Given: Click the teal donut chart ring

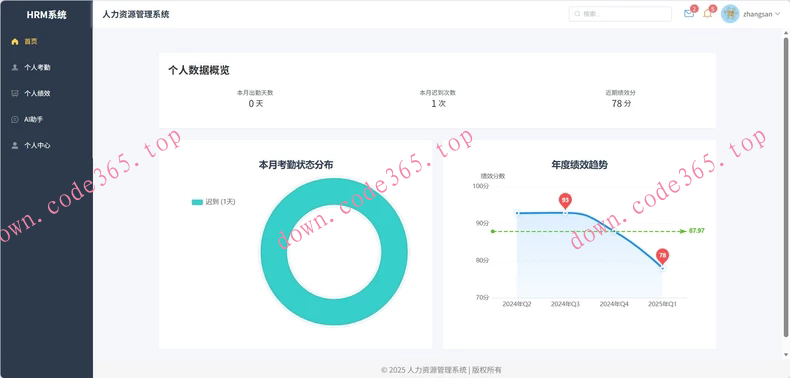Looking at the screenshot, I should point(275,252).
